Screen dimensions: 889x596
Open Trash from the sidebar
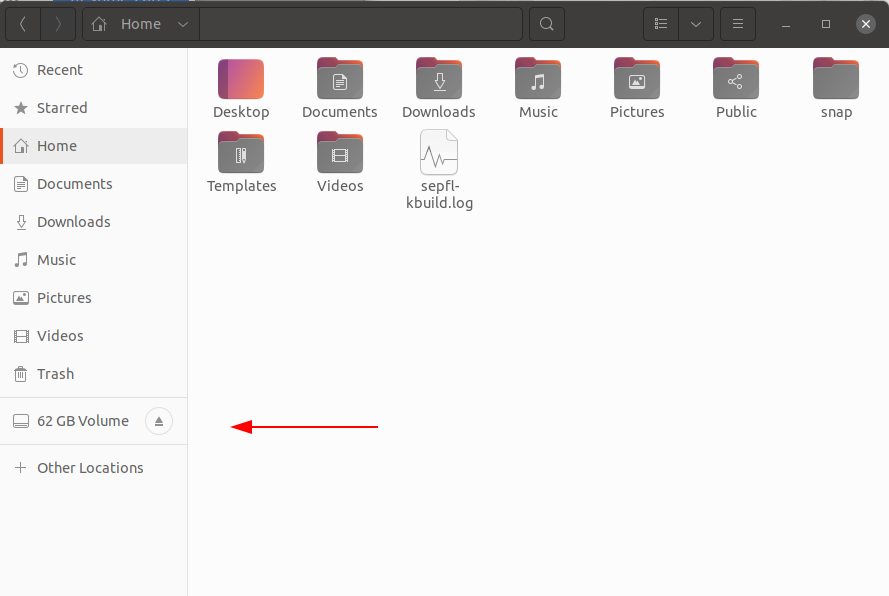(55, 374)
